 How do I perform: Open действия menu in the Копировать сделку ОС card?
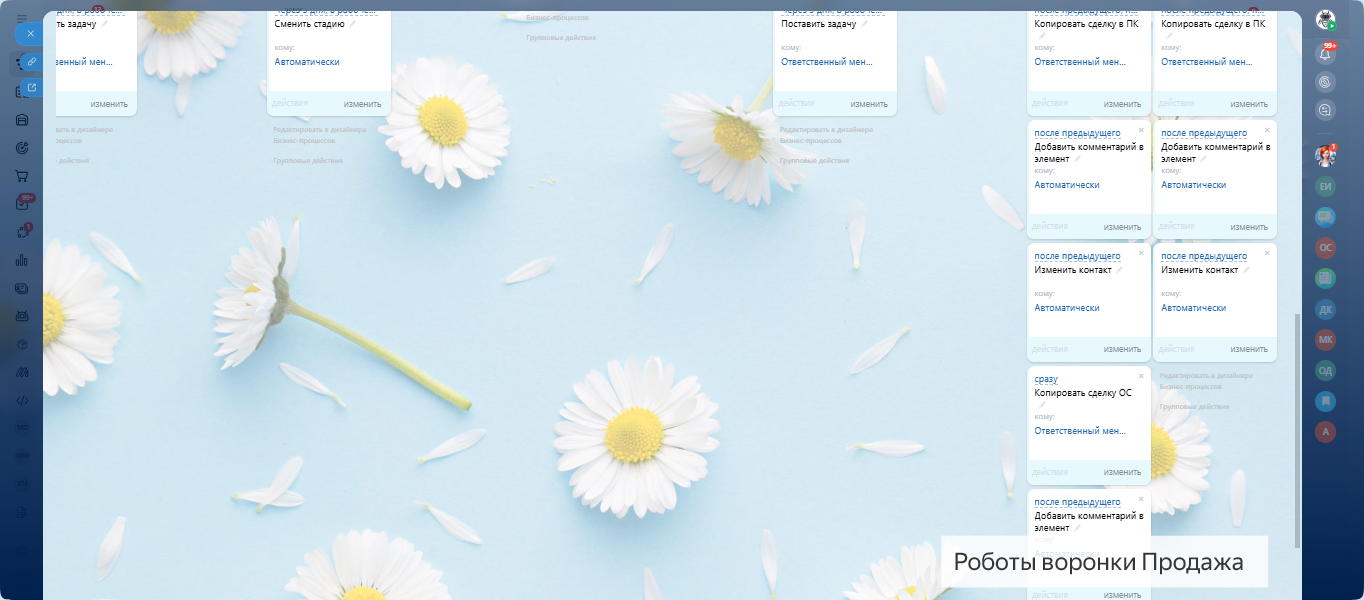pyautogui.click(x=1050, y=472)
